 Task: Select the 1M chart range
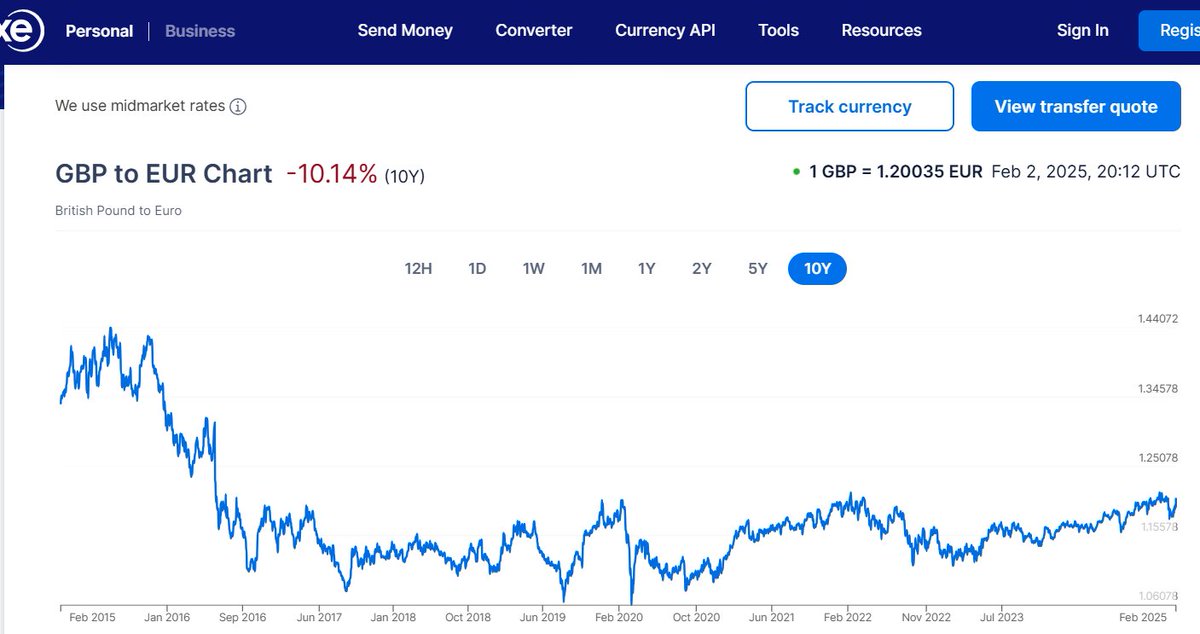click(x=591, y=268)
